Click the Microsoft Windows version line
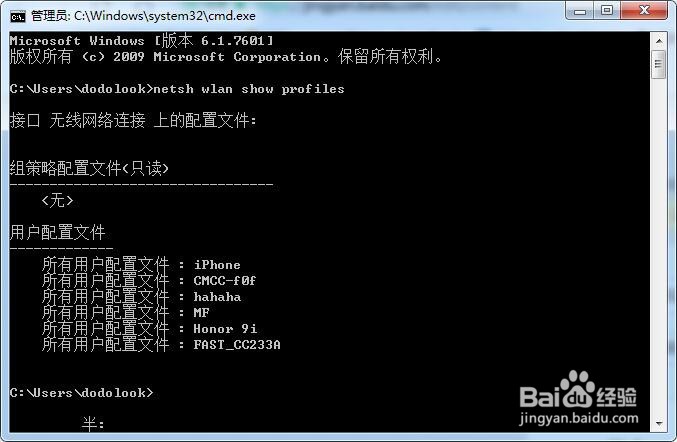 click(x=141, y=41)
